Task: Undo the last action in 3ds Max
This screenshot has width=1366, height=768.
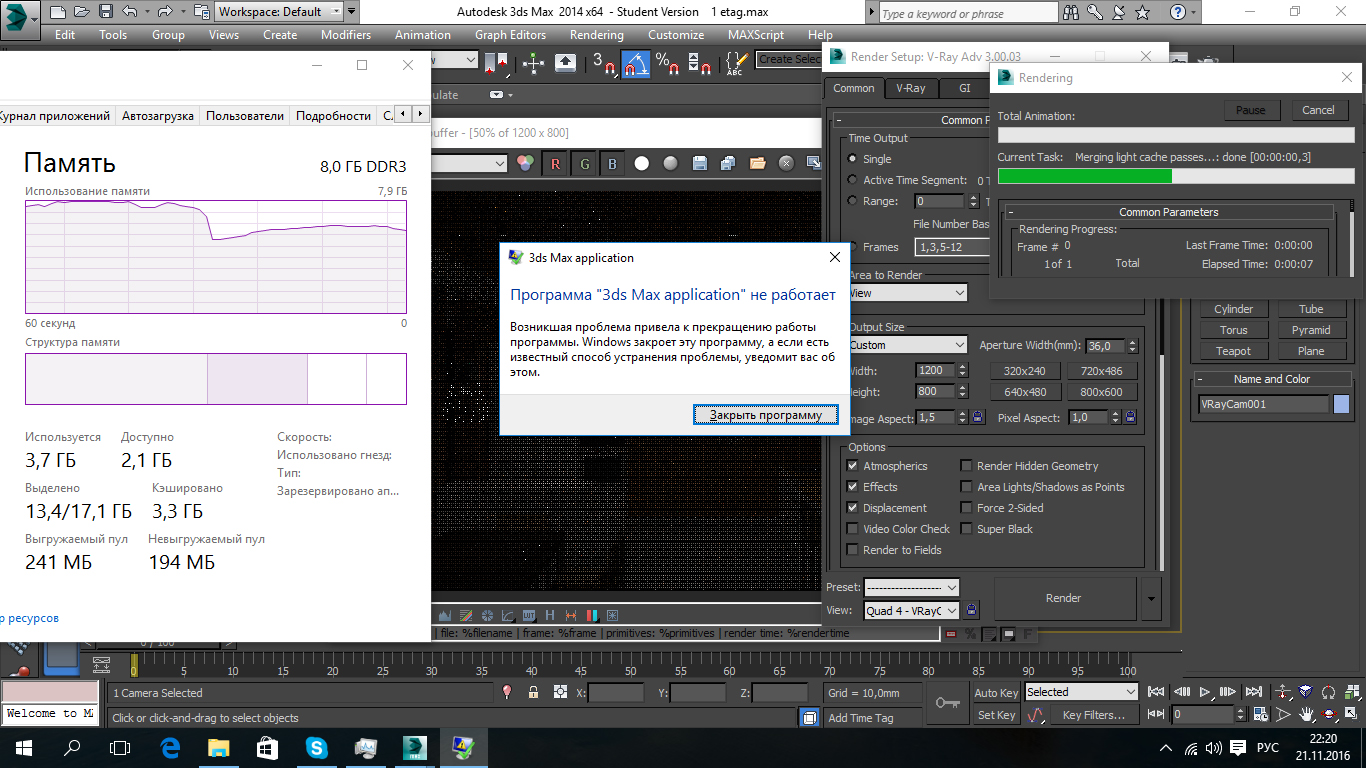Action: [x=129, y=12]
